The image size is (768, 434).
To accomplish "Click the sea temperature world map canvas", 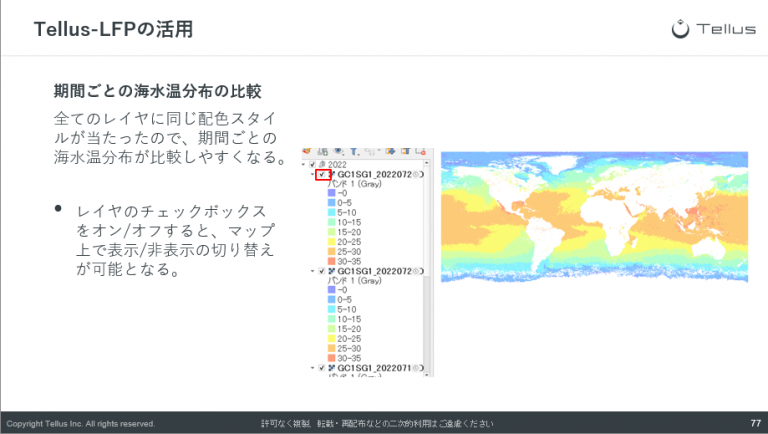I will [x=595, y=217].
